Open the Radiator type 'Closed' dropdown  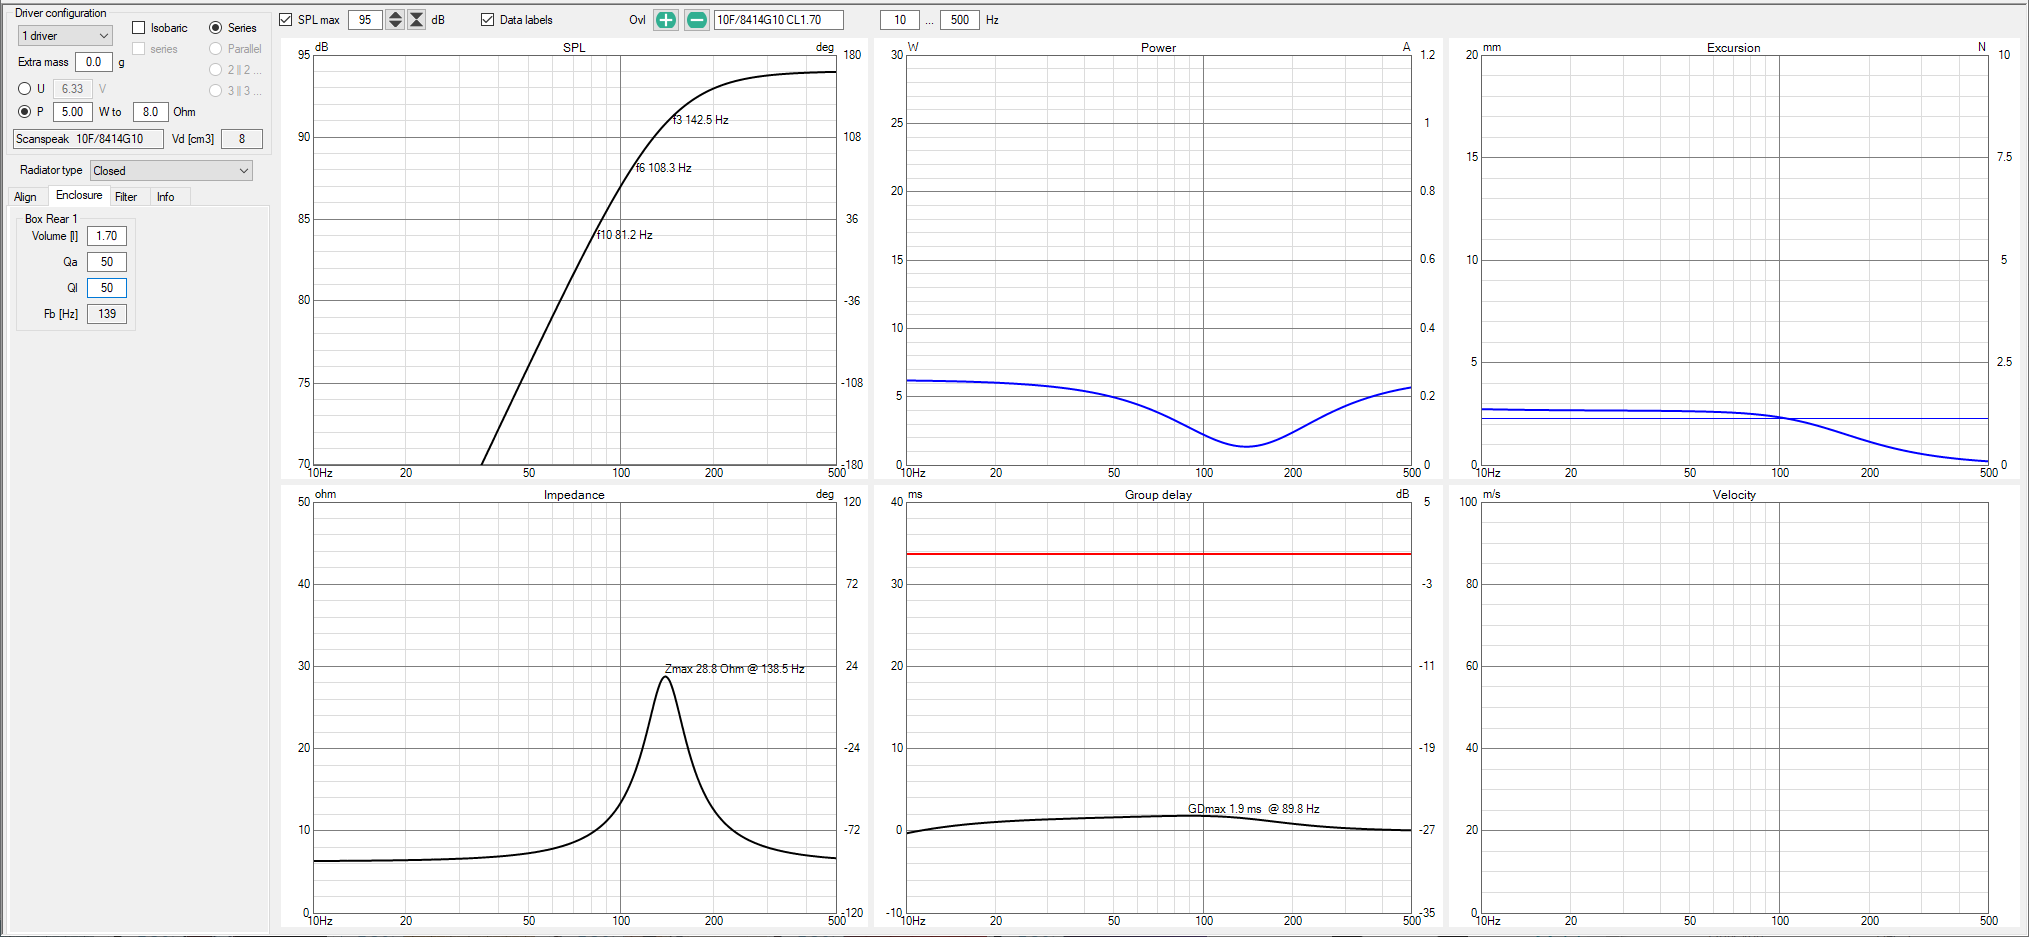171,171
